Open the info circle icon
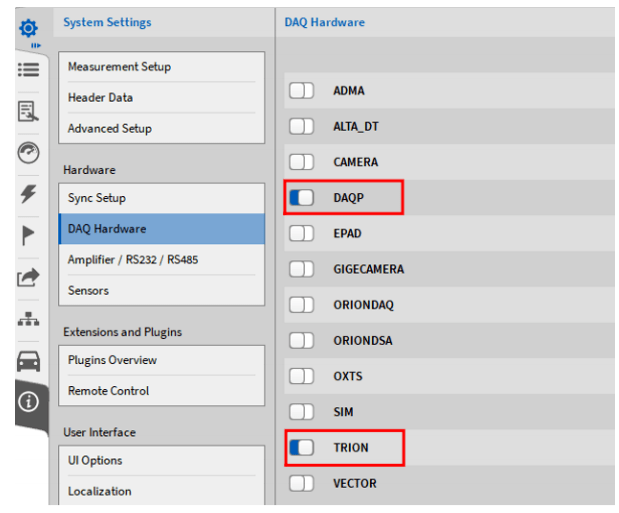Image resolution: width=619 pixels, height=513 pixels. pos(29,403)
